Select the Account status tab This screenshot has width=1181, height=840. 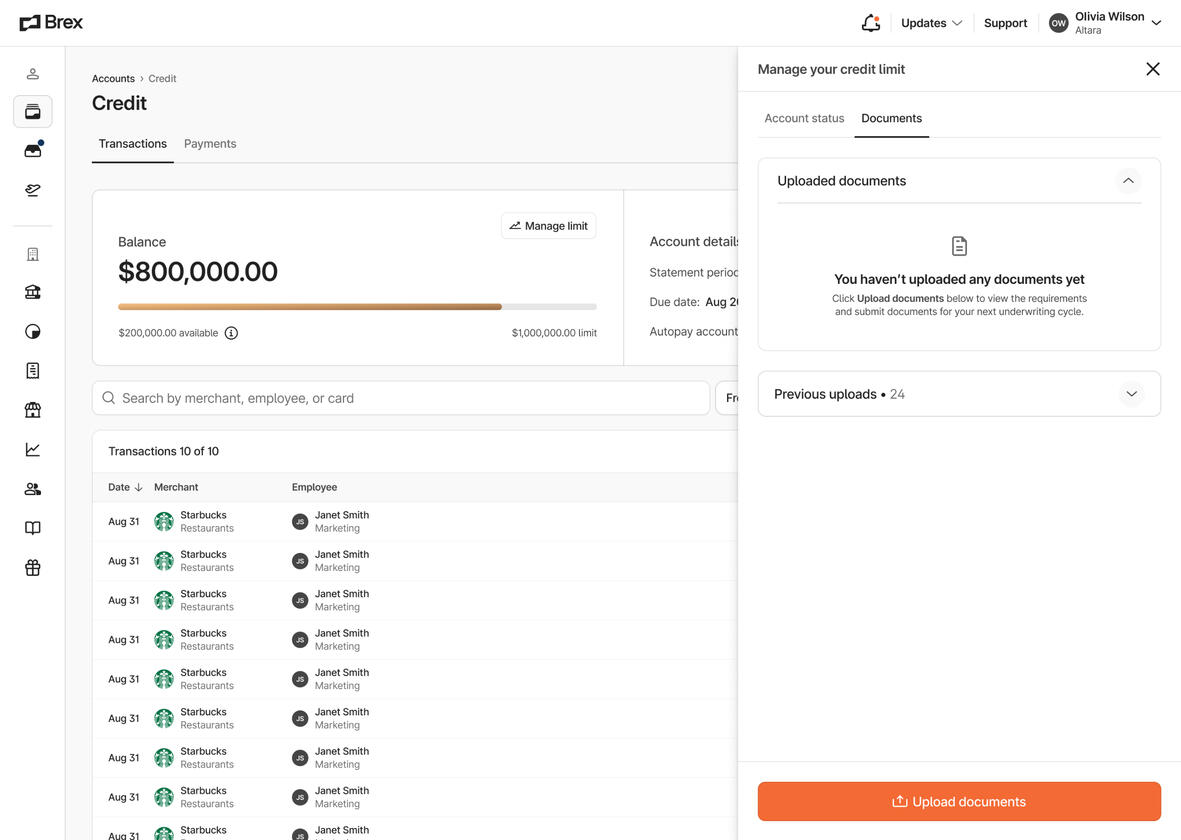click(804, 118)
